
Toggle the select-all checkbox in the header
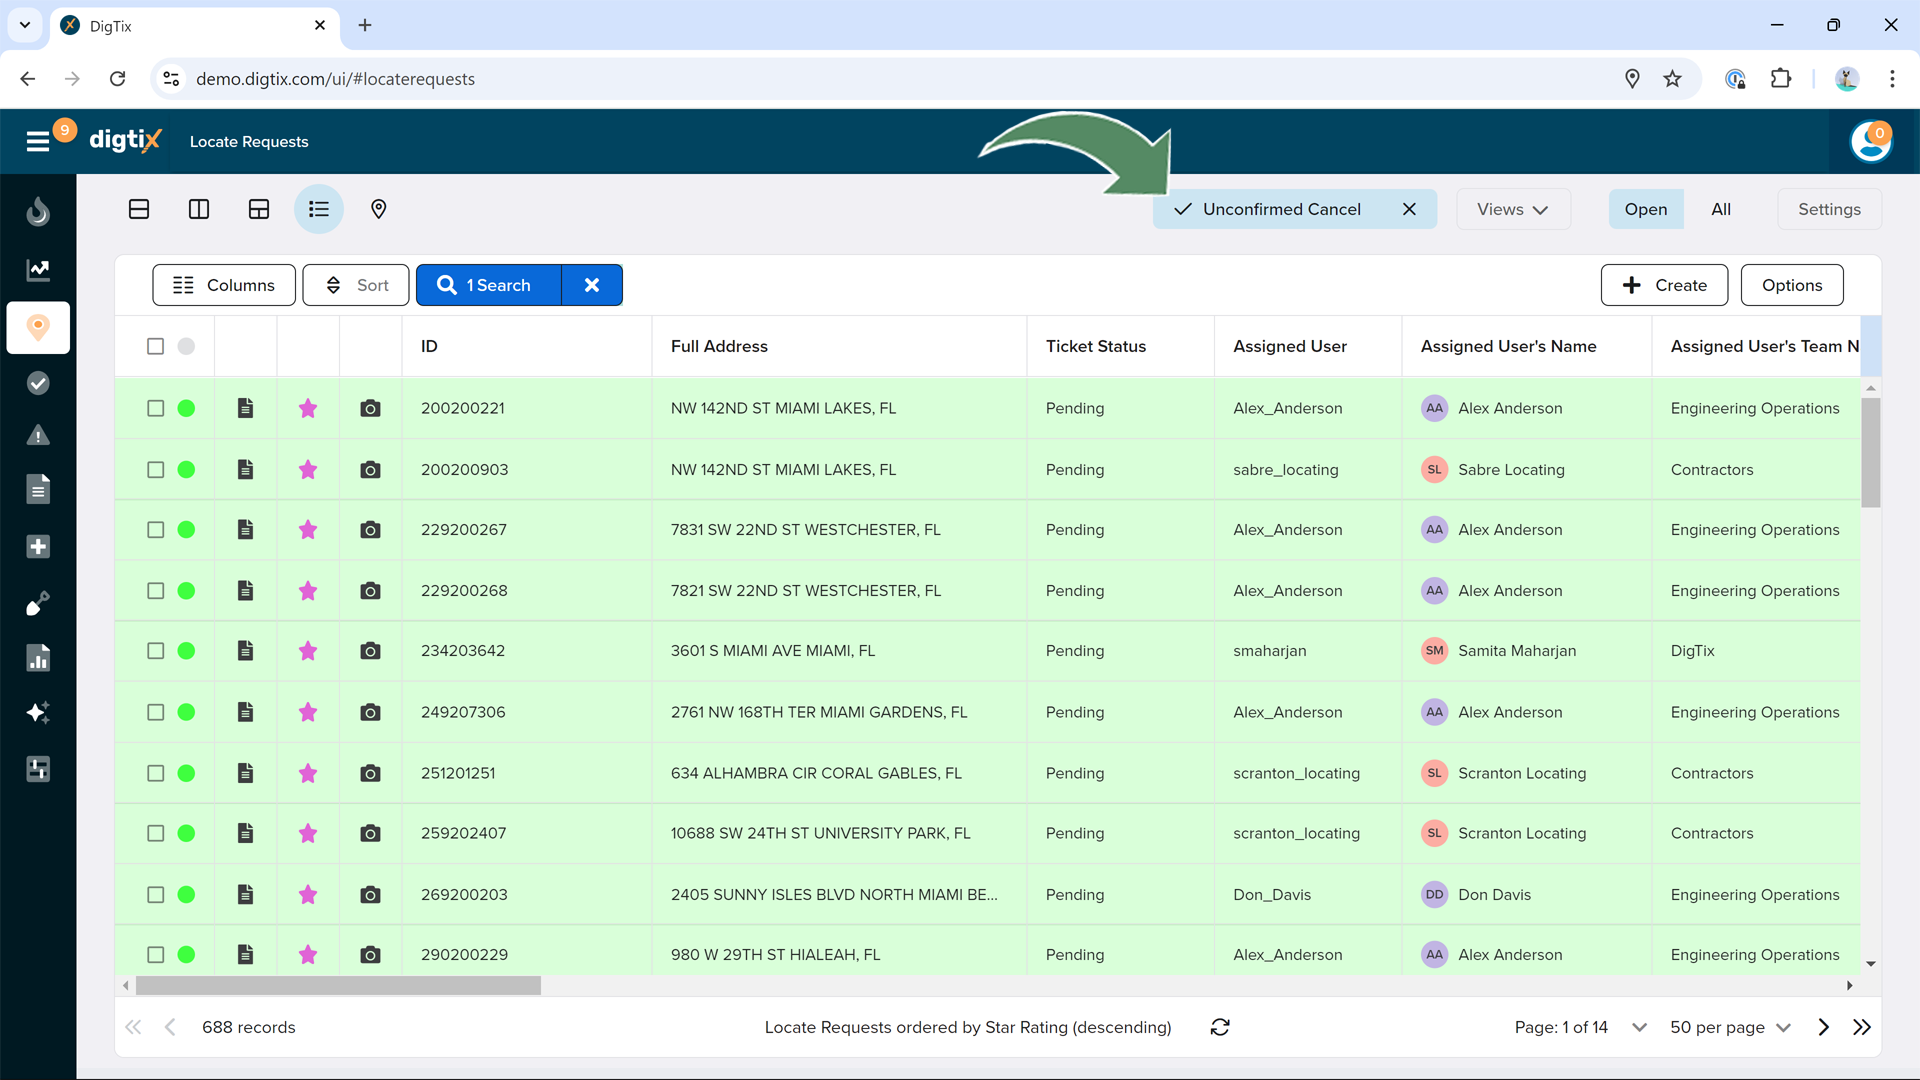pos(155,346)
